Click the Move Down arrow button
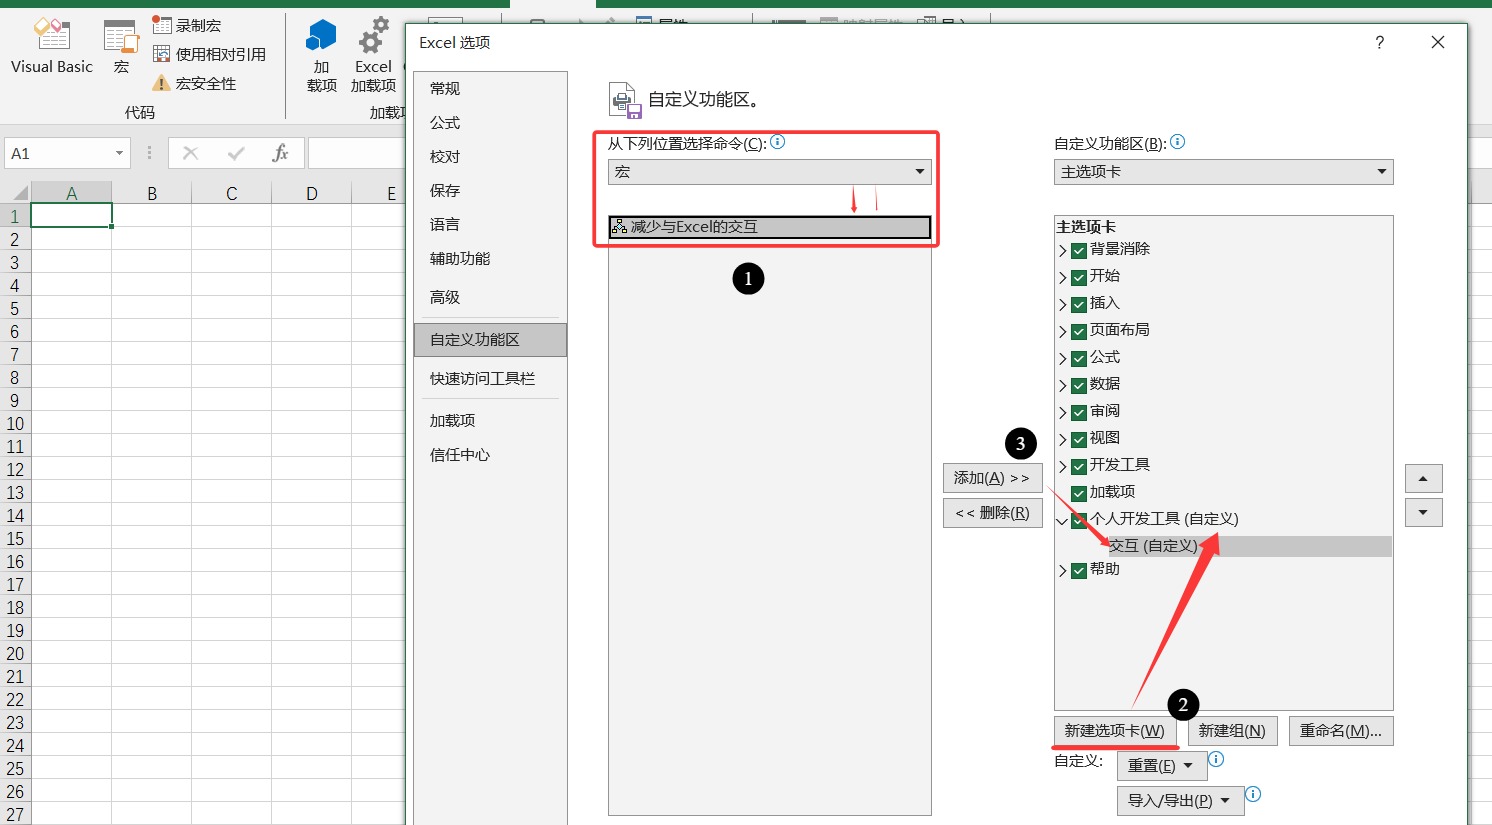 pos(1423,513)
